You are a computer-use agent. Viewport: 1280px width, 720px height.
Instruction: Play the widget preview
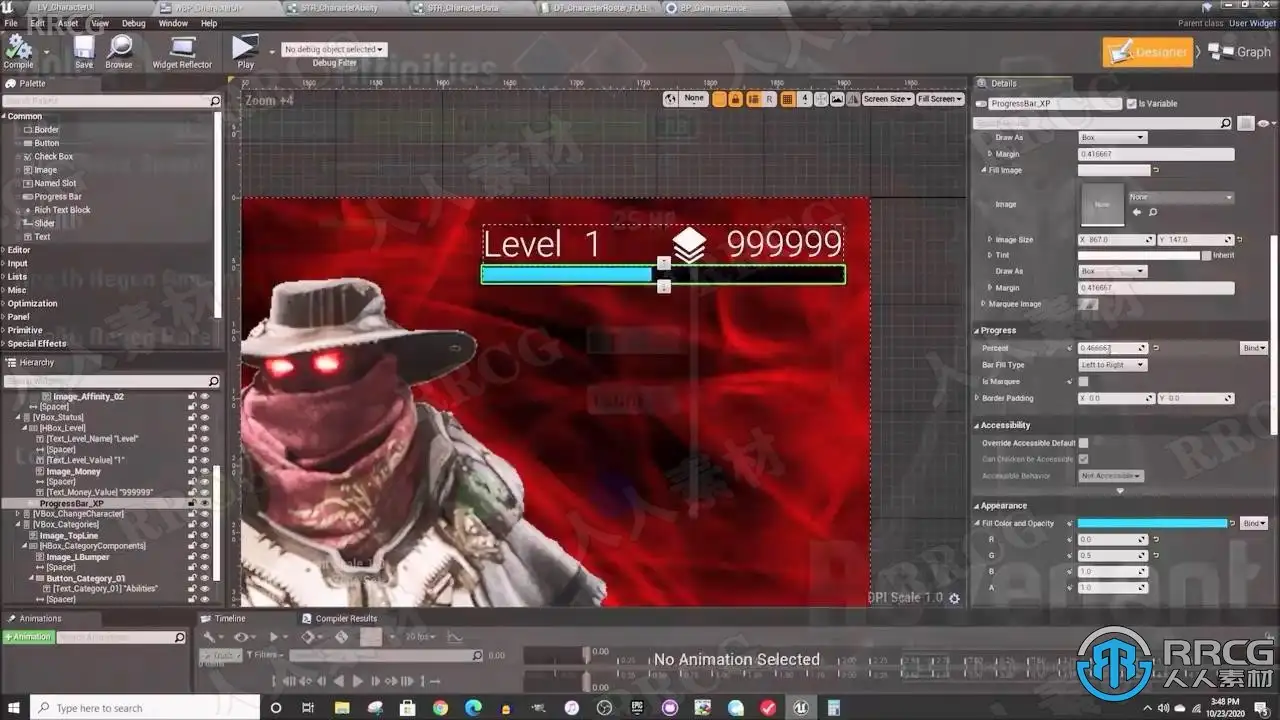coord(245,51)
